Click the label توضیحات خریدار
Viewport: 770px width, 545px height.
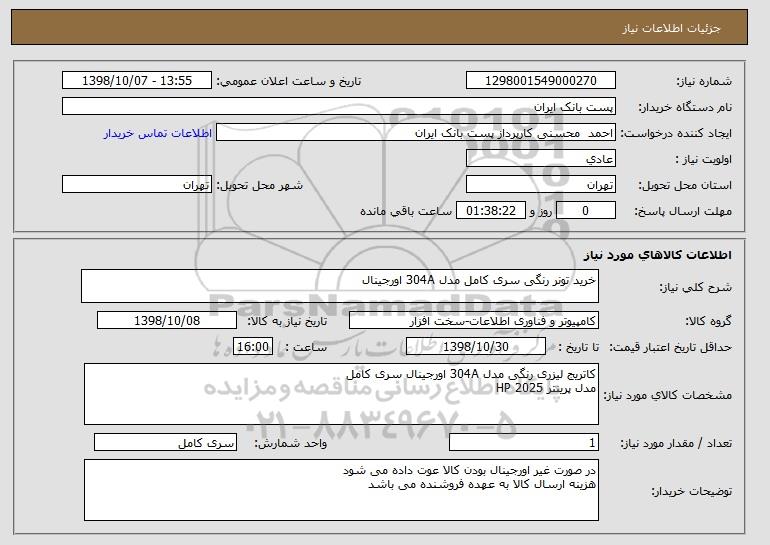coord(691,491)
